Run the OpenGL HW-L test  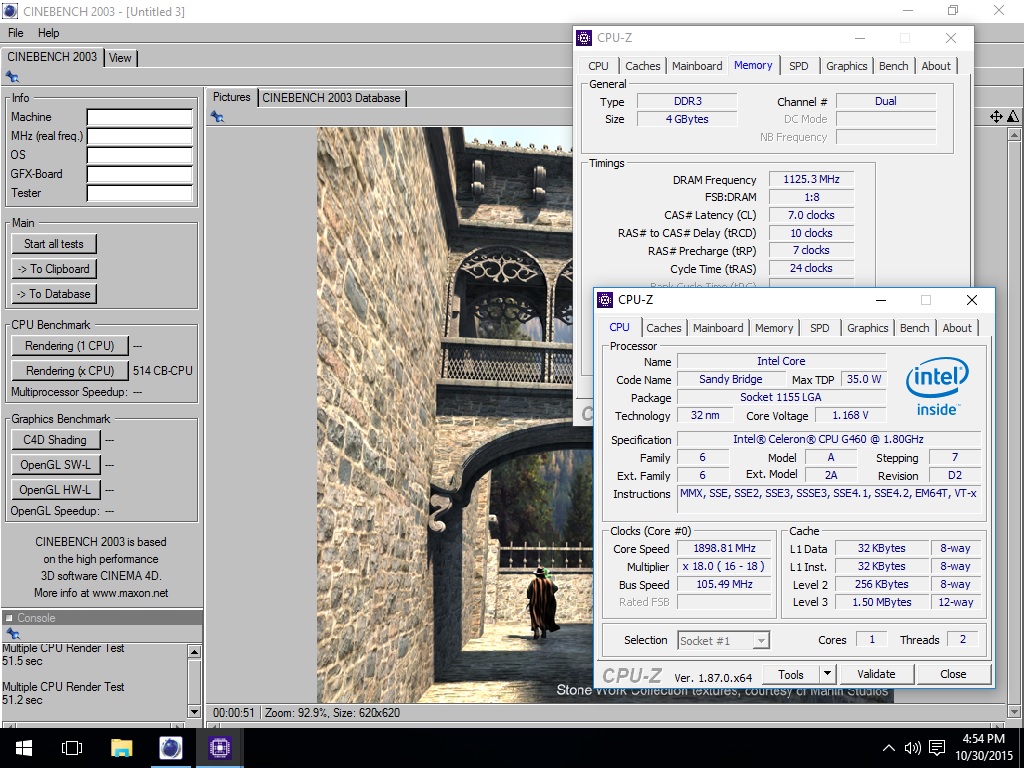[56, 490]
